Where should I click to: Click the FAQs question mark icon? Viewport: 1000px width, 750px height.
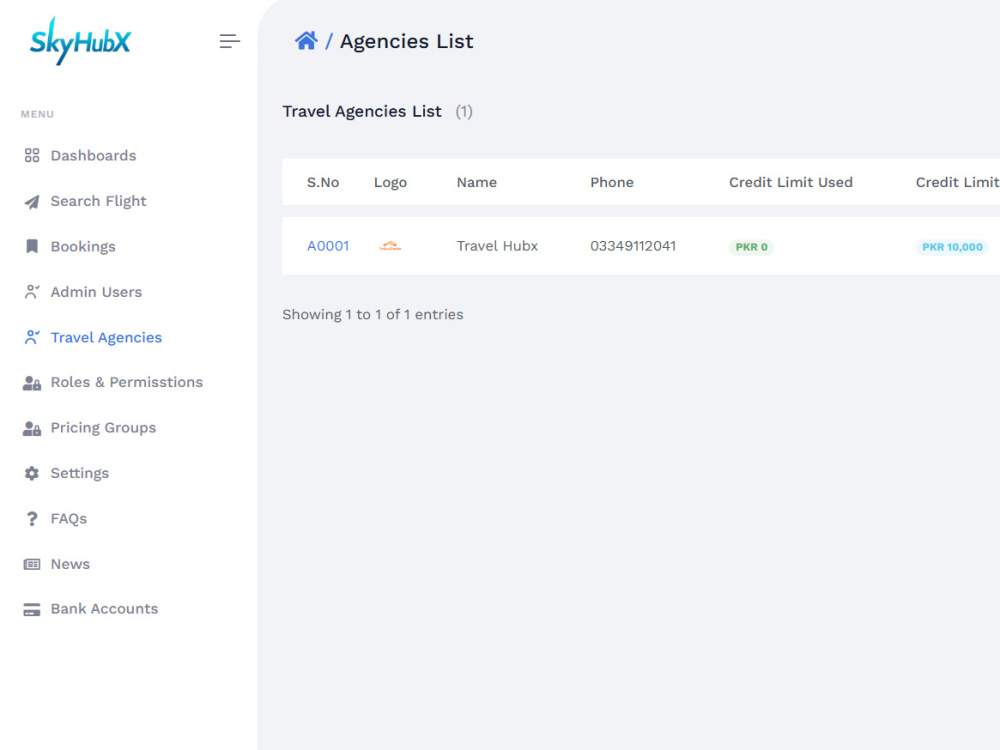pos(32,518)
